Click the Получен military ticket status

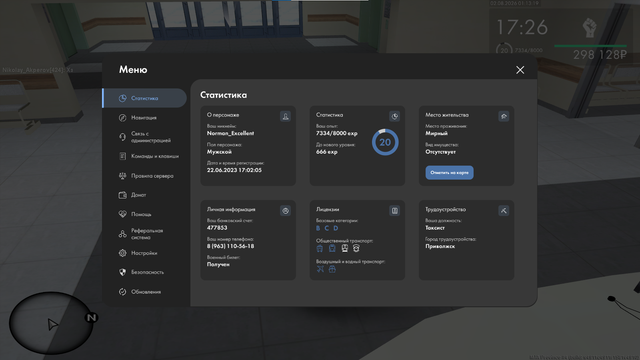click(x=218, y=264)
